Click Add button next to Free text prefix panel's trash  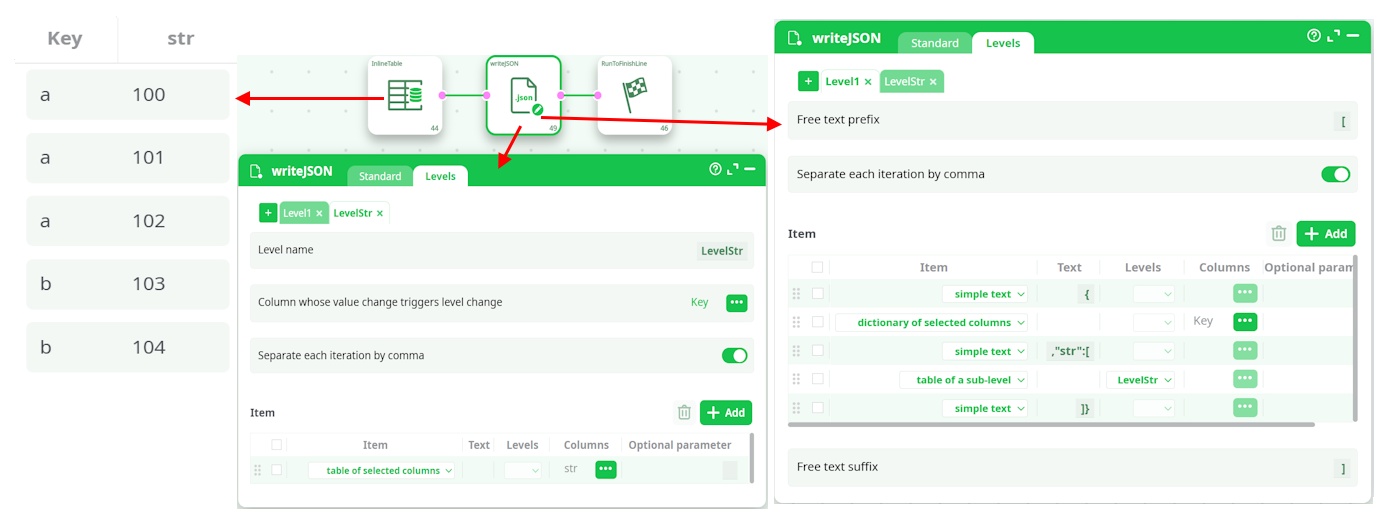(x=1325, y=234)
